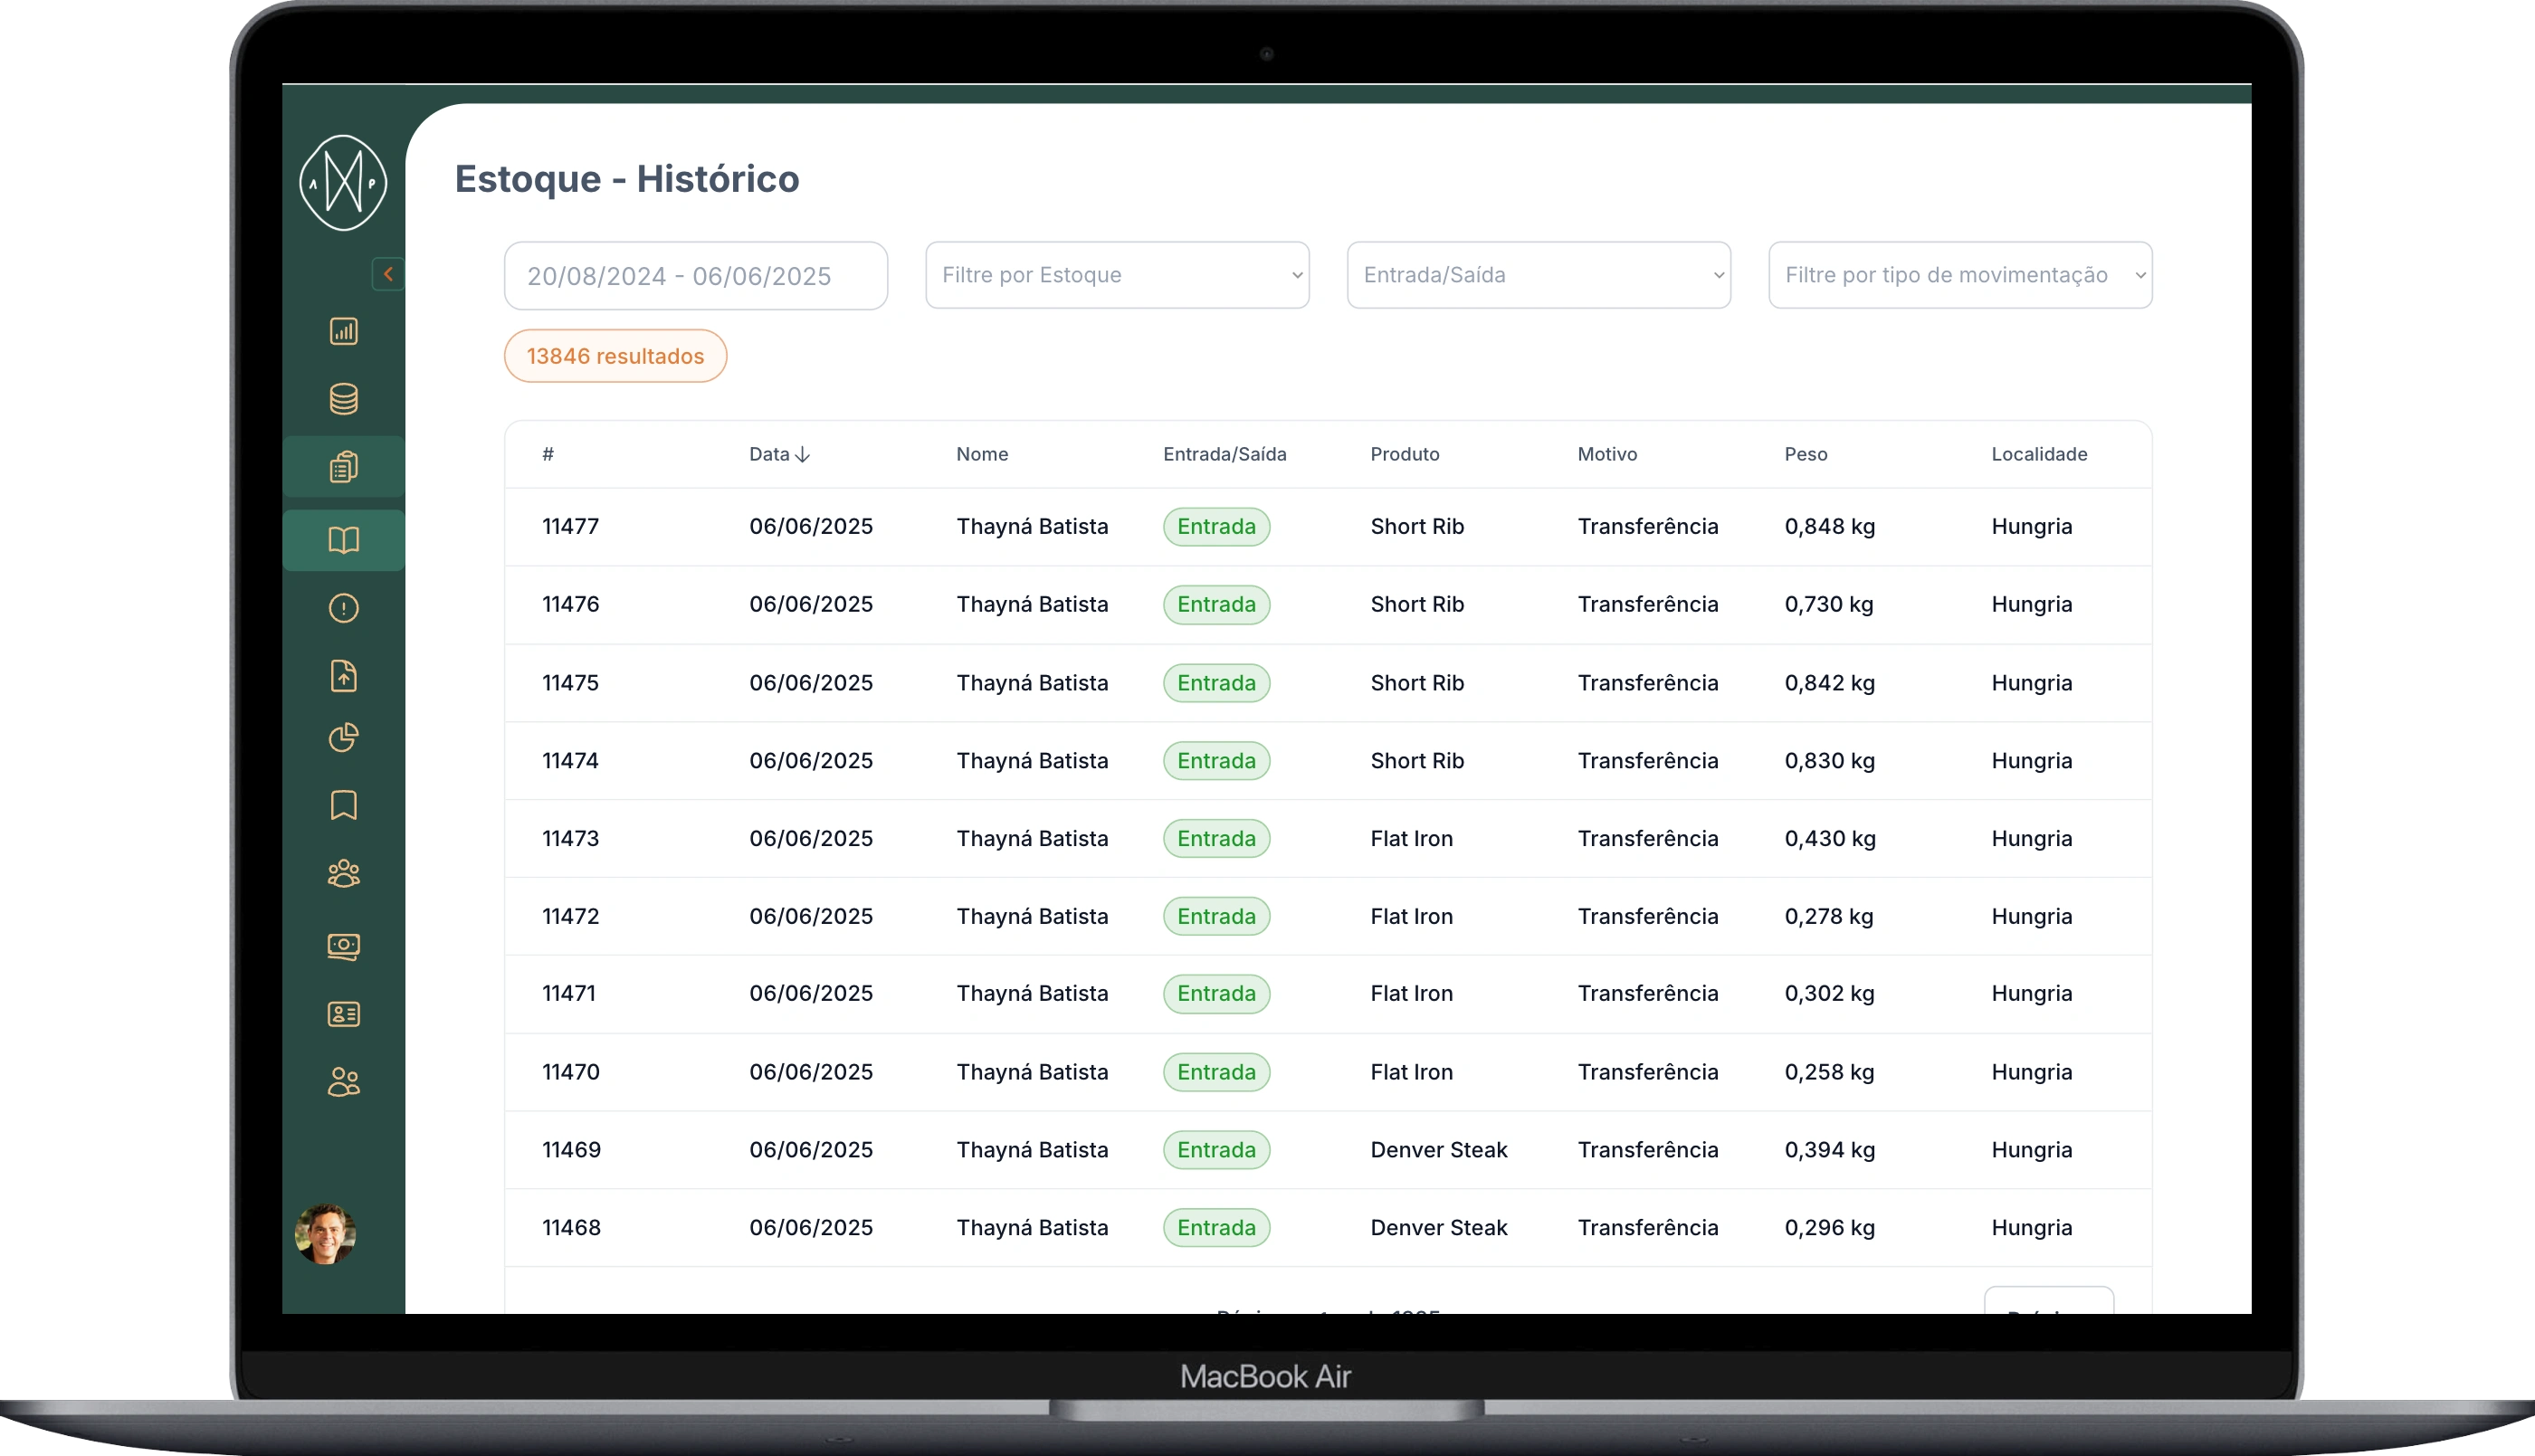Select record number 11473
The width and height of the screenshot is (2535, 1456).
[x=570, y=839]
